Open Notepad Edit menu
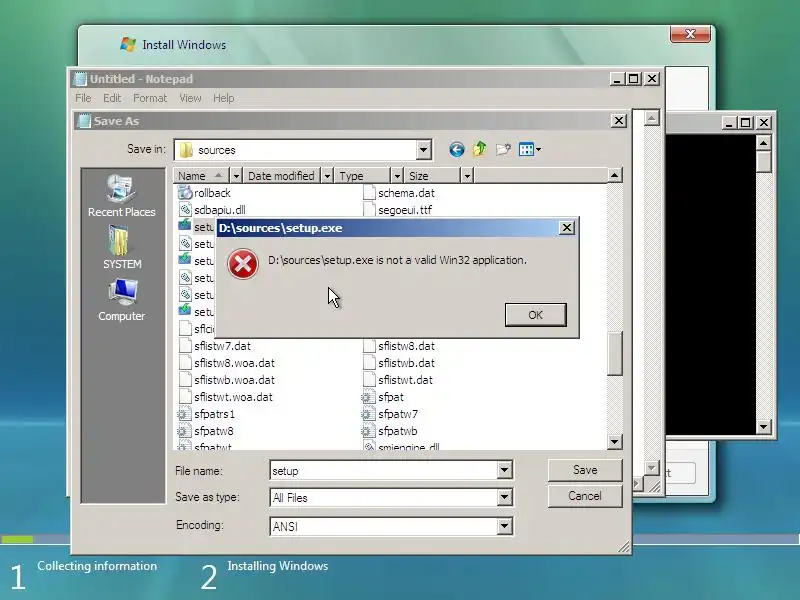 coord(112,98)
